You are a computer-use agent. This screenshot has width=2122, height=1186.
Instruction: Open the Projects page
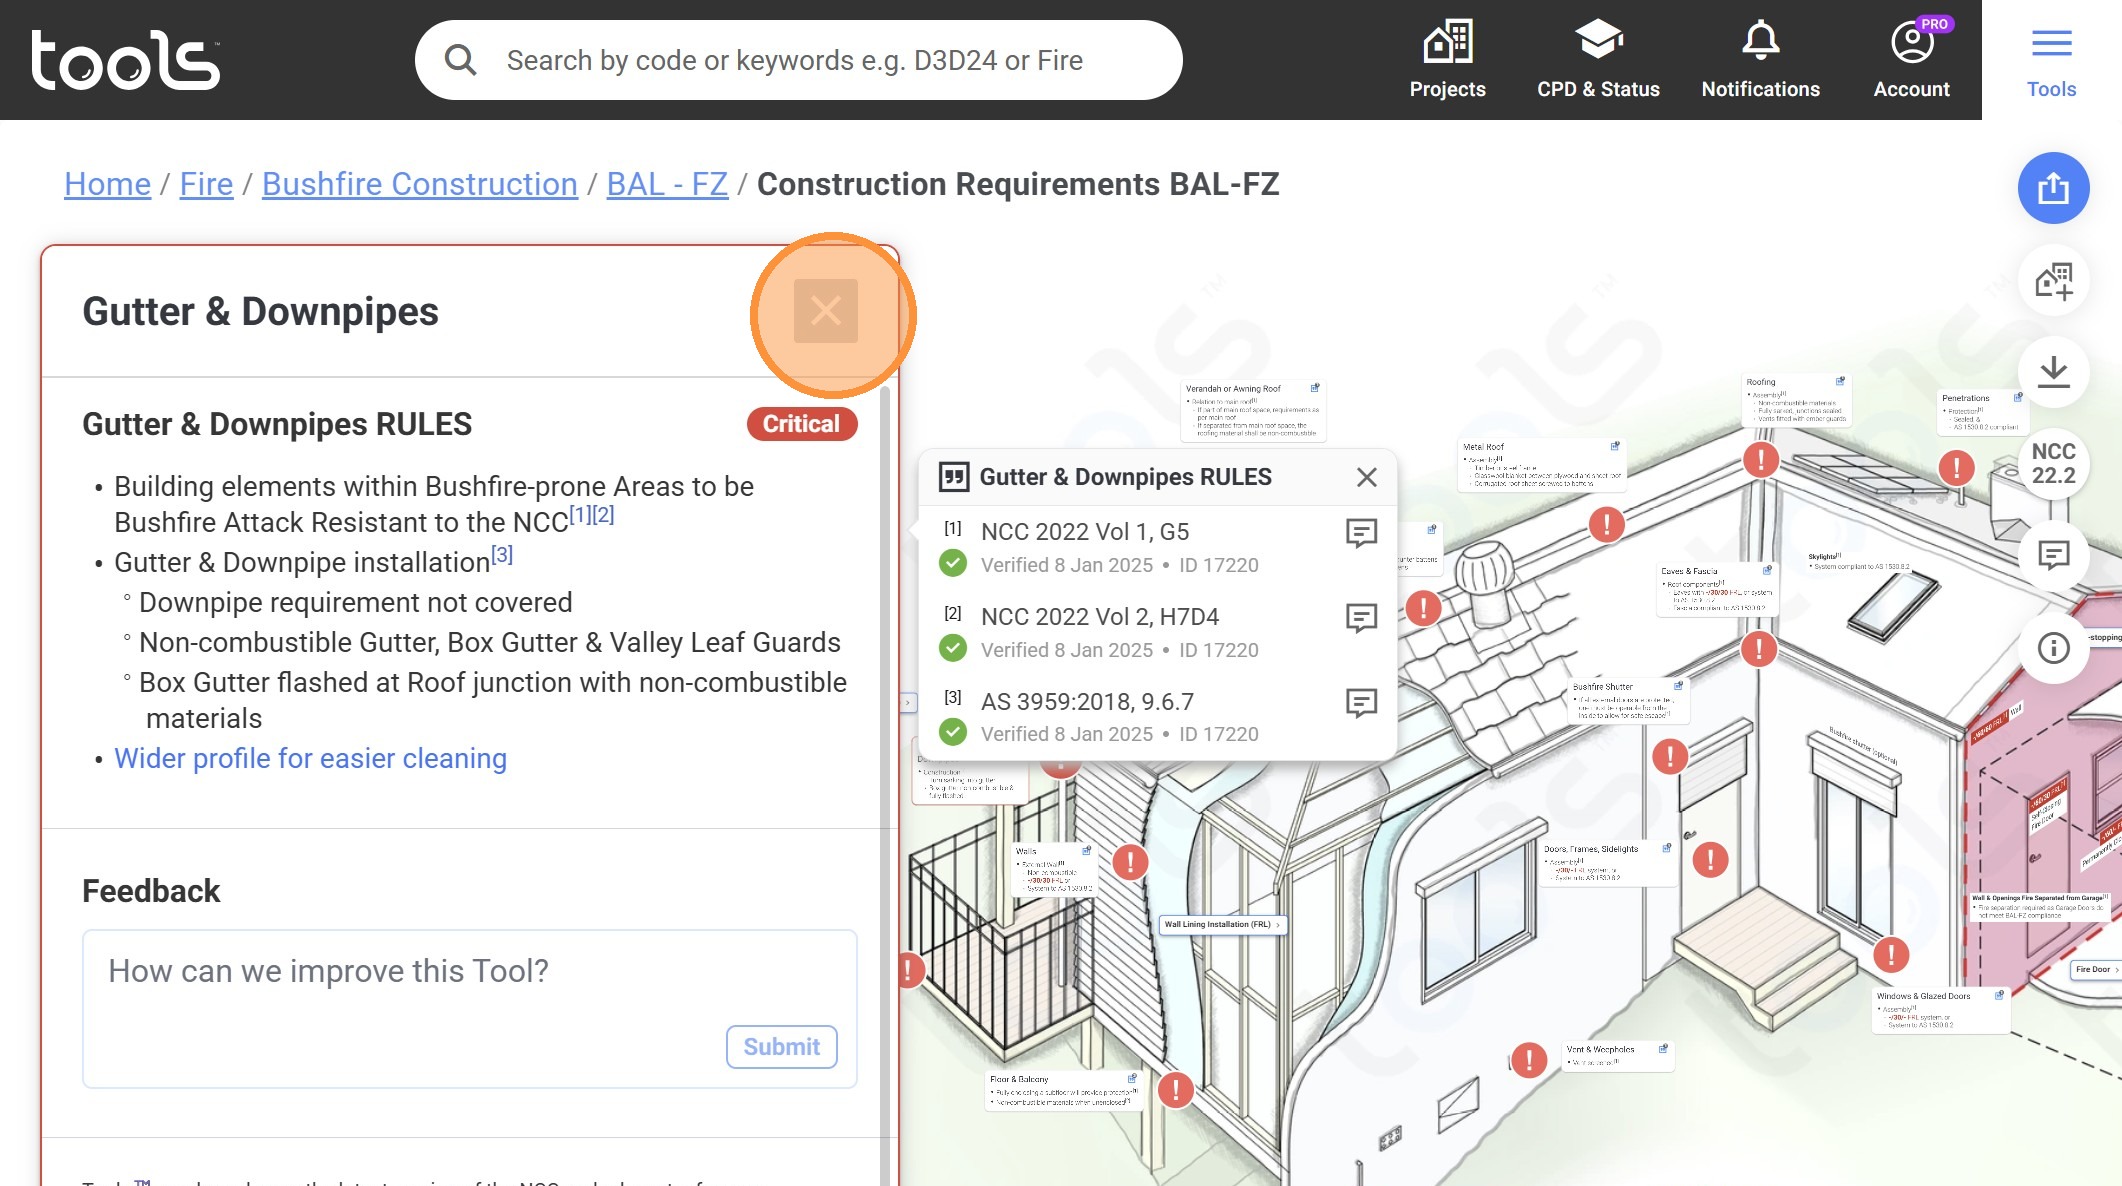1447,60
